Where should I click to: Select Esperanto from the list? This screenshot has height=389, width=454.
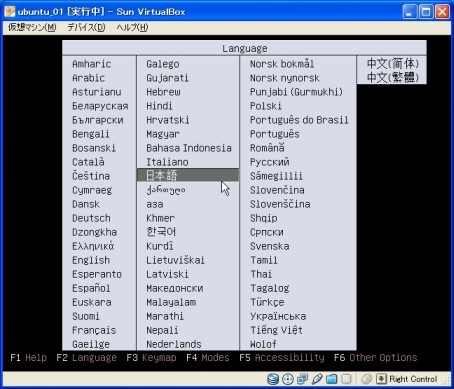point(97,274)
